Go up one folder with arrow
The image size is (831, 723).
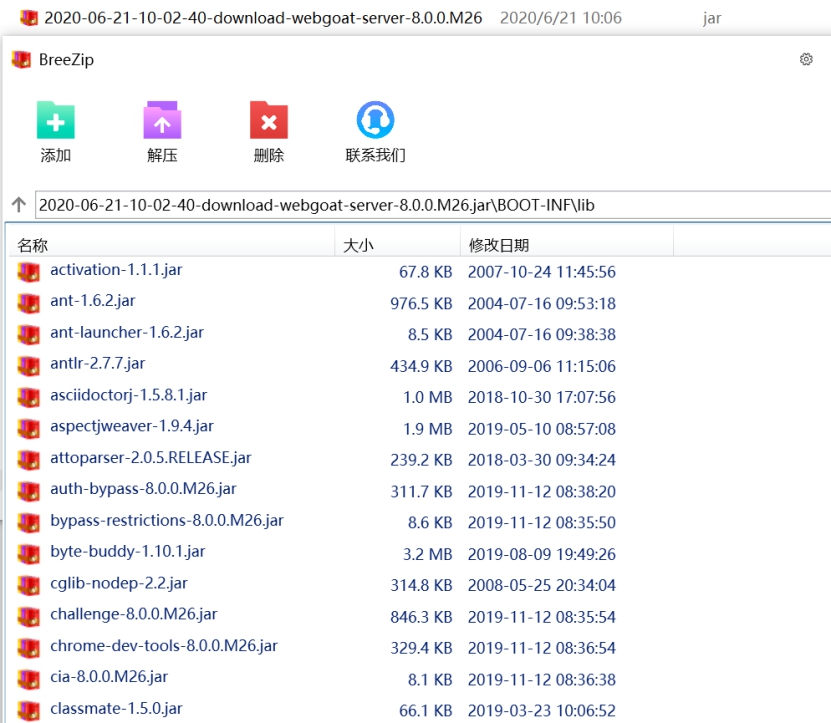tap(19, 205)
